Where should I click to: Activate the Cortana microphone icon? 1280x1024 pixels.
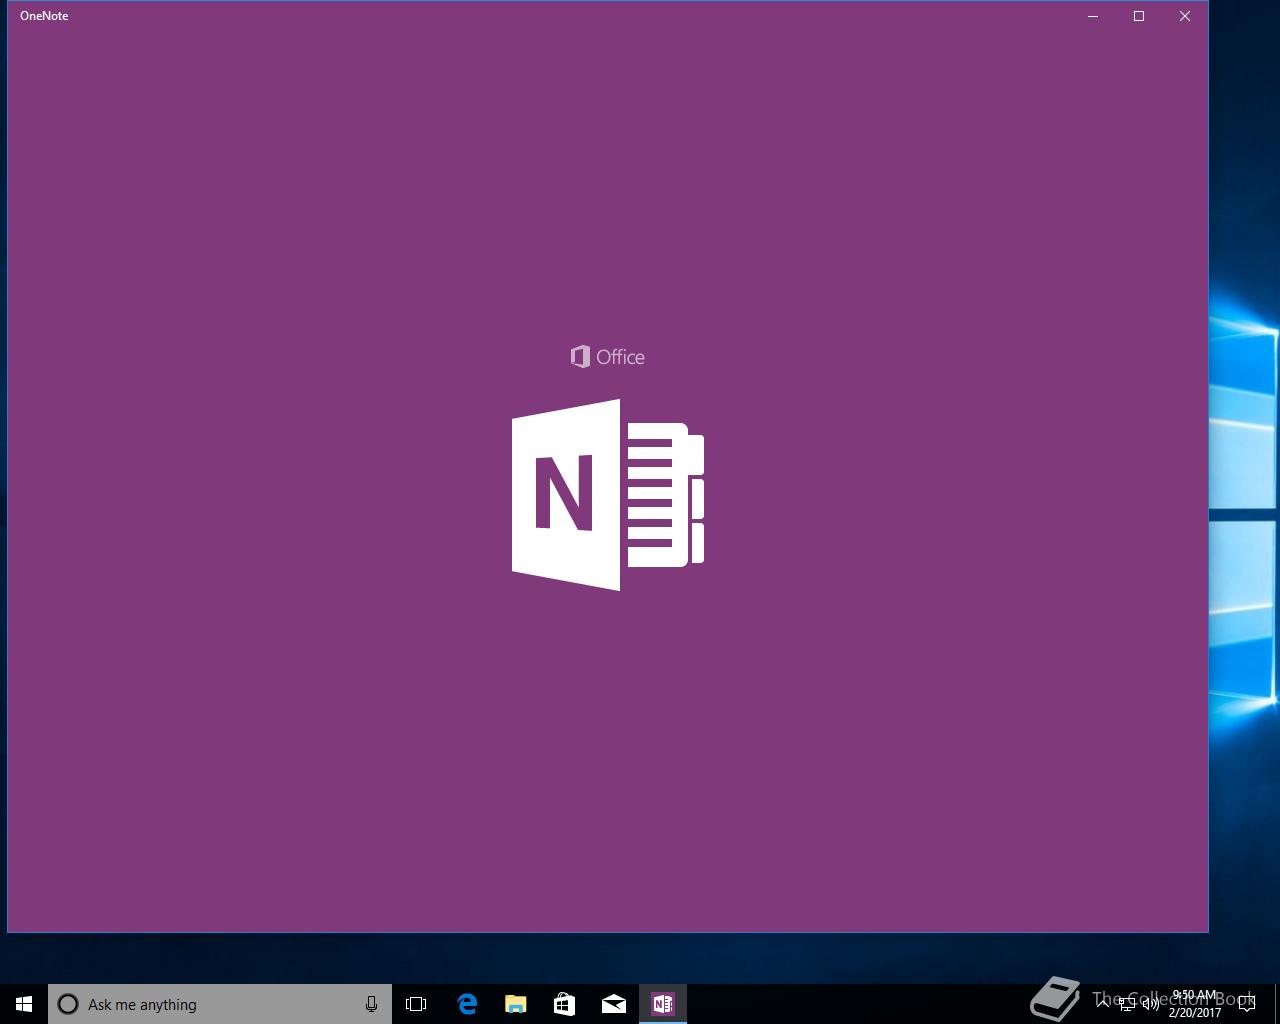pyautogui.click(x=371, y=1004)
